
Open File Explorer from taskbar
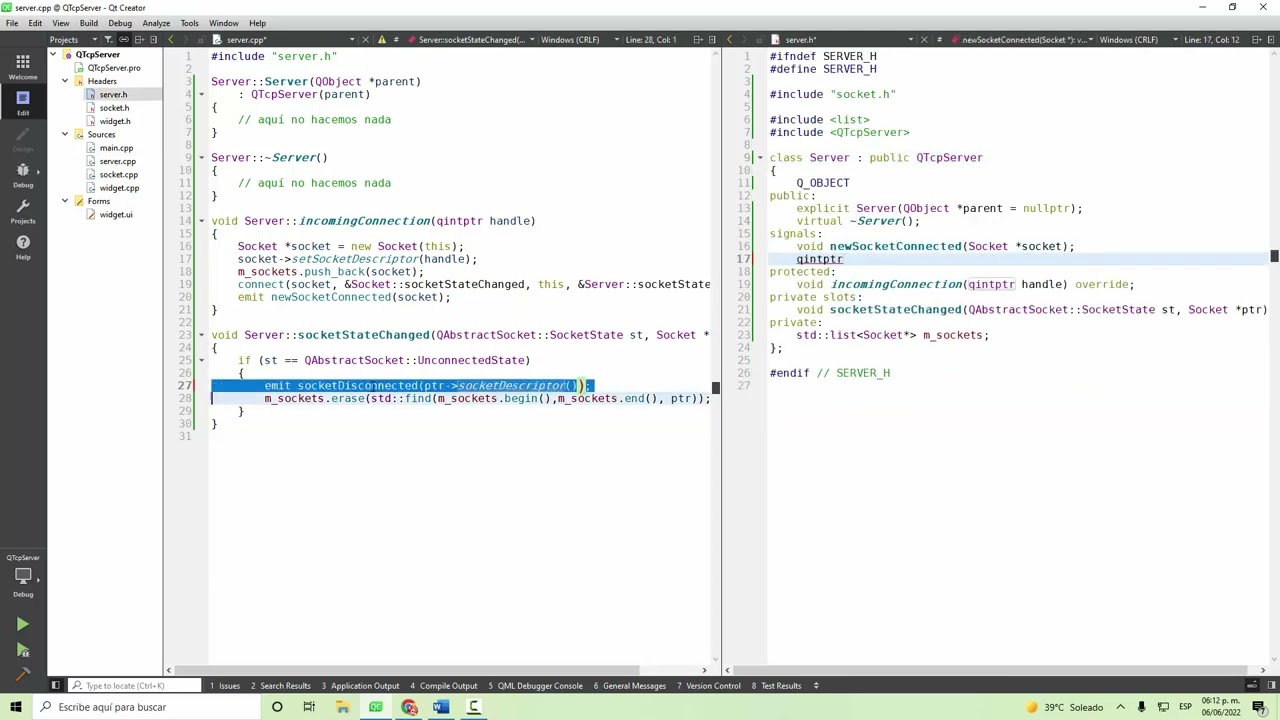[x=342, y=707]
